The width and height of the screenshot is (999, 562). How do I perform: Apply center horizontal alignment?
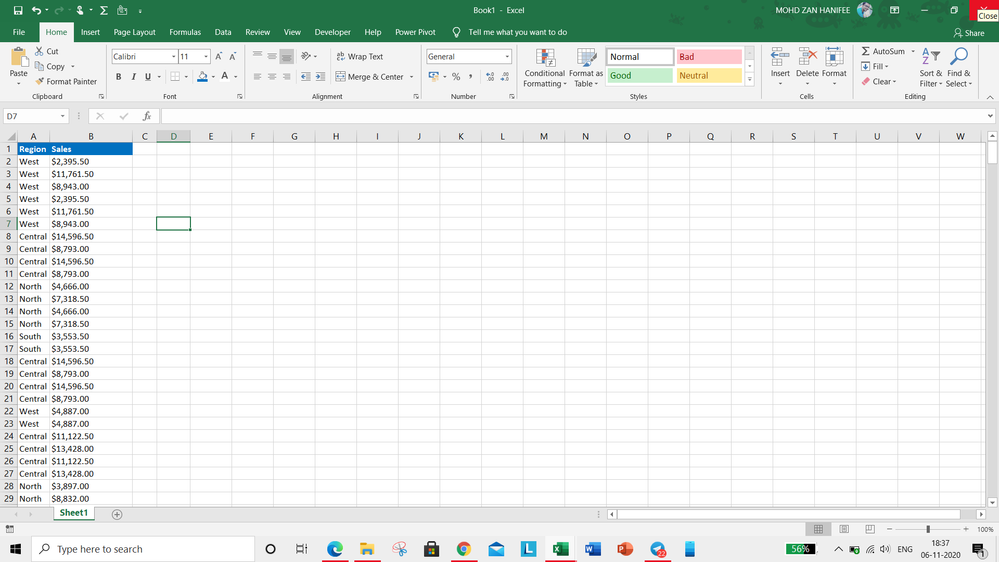[x=272, y=76]
